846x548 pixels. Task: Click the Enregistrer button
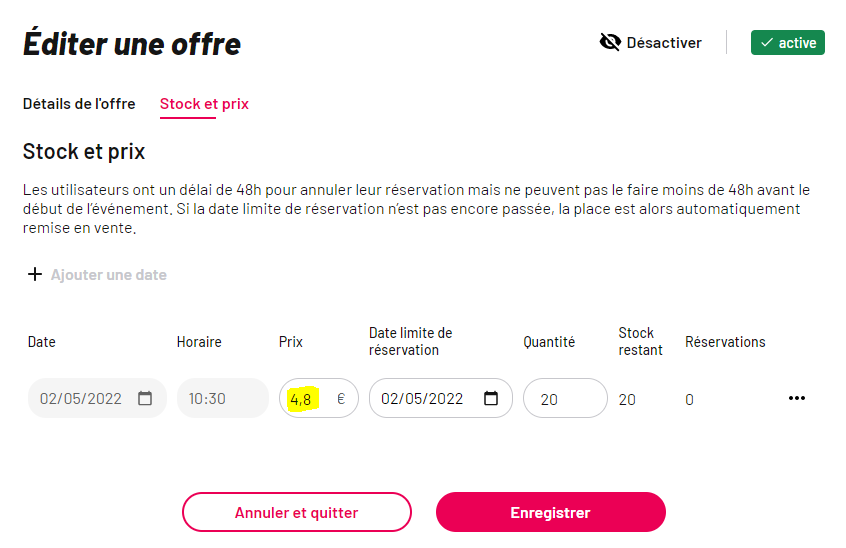tap(550, 512)
